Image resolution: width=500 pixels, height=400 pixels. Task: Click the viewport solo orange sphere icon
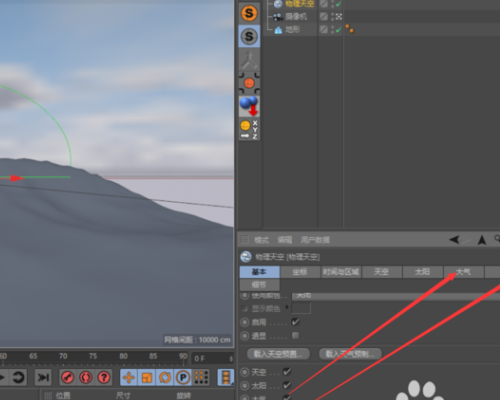point(249,83)
